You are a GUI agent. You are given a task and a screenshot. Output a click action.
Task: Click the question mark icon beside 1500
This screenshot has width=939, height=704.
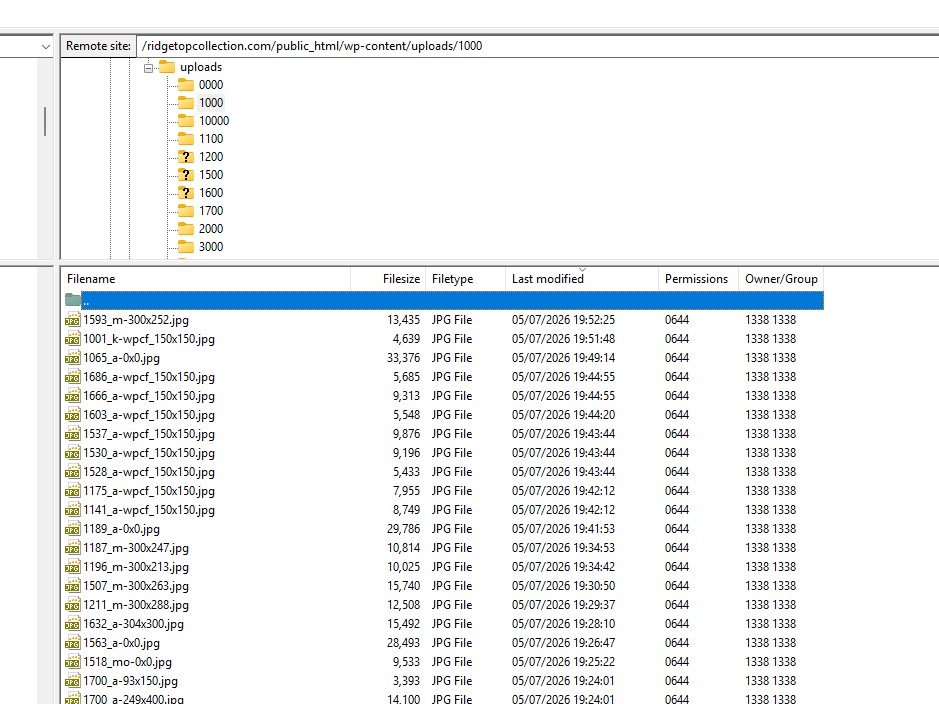point(186,175)
